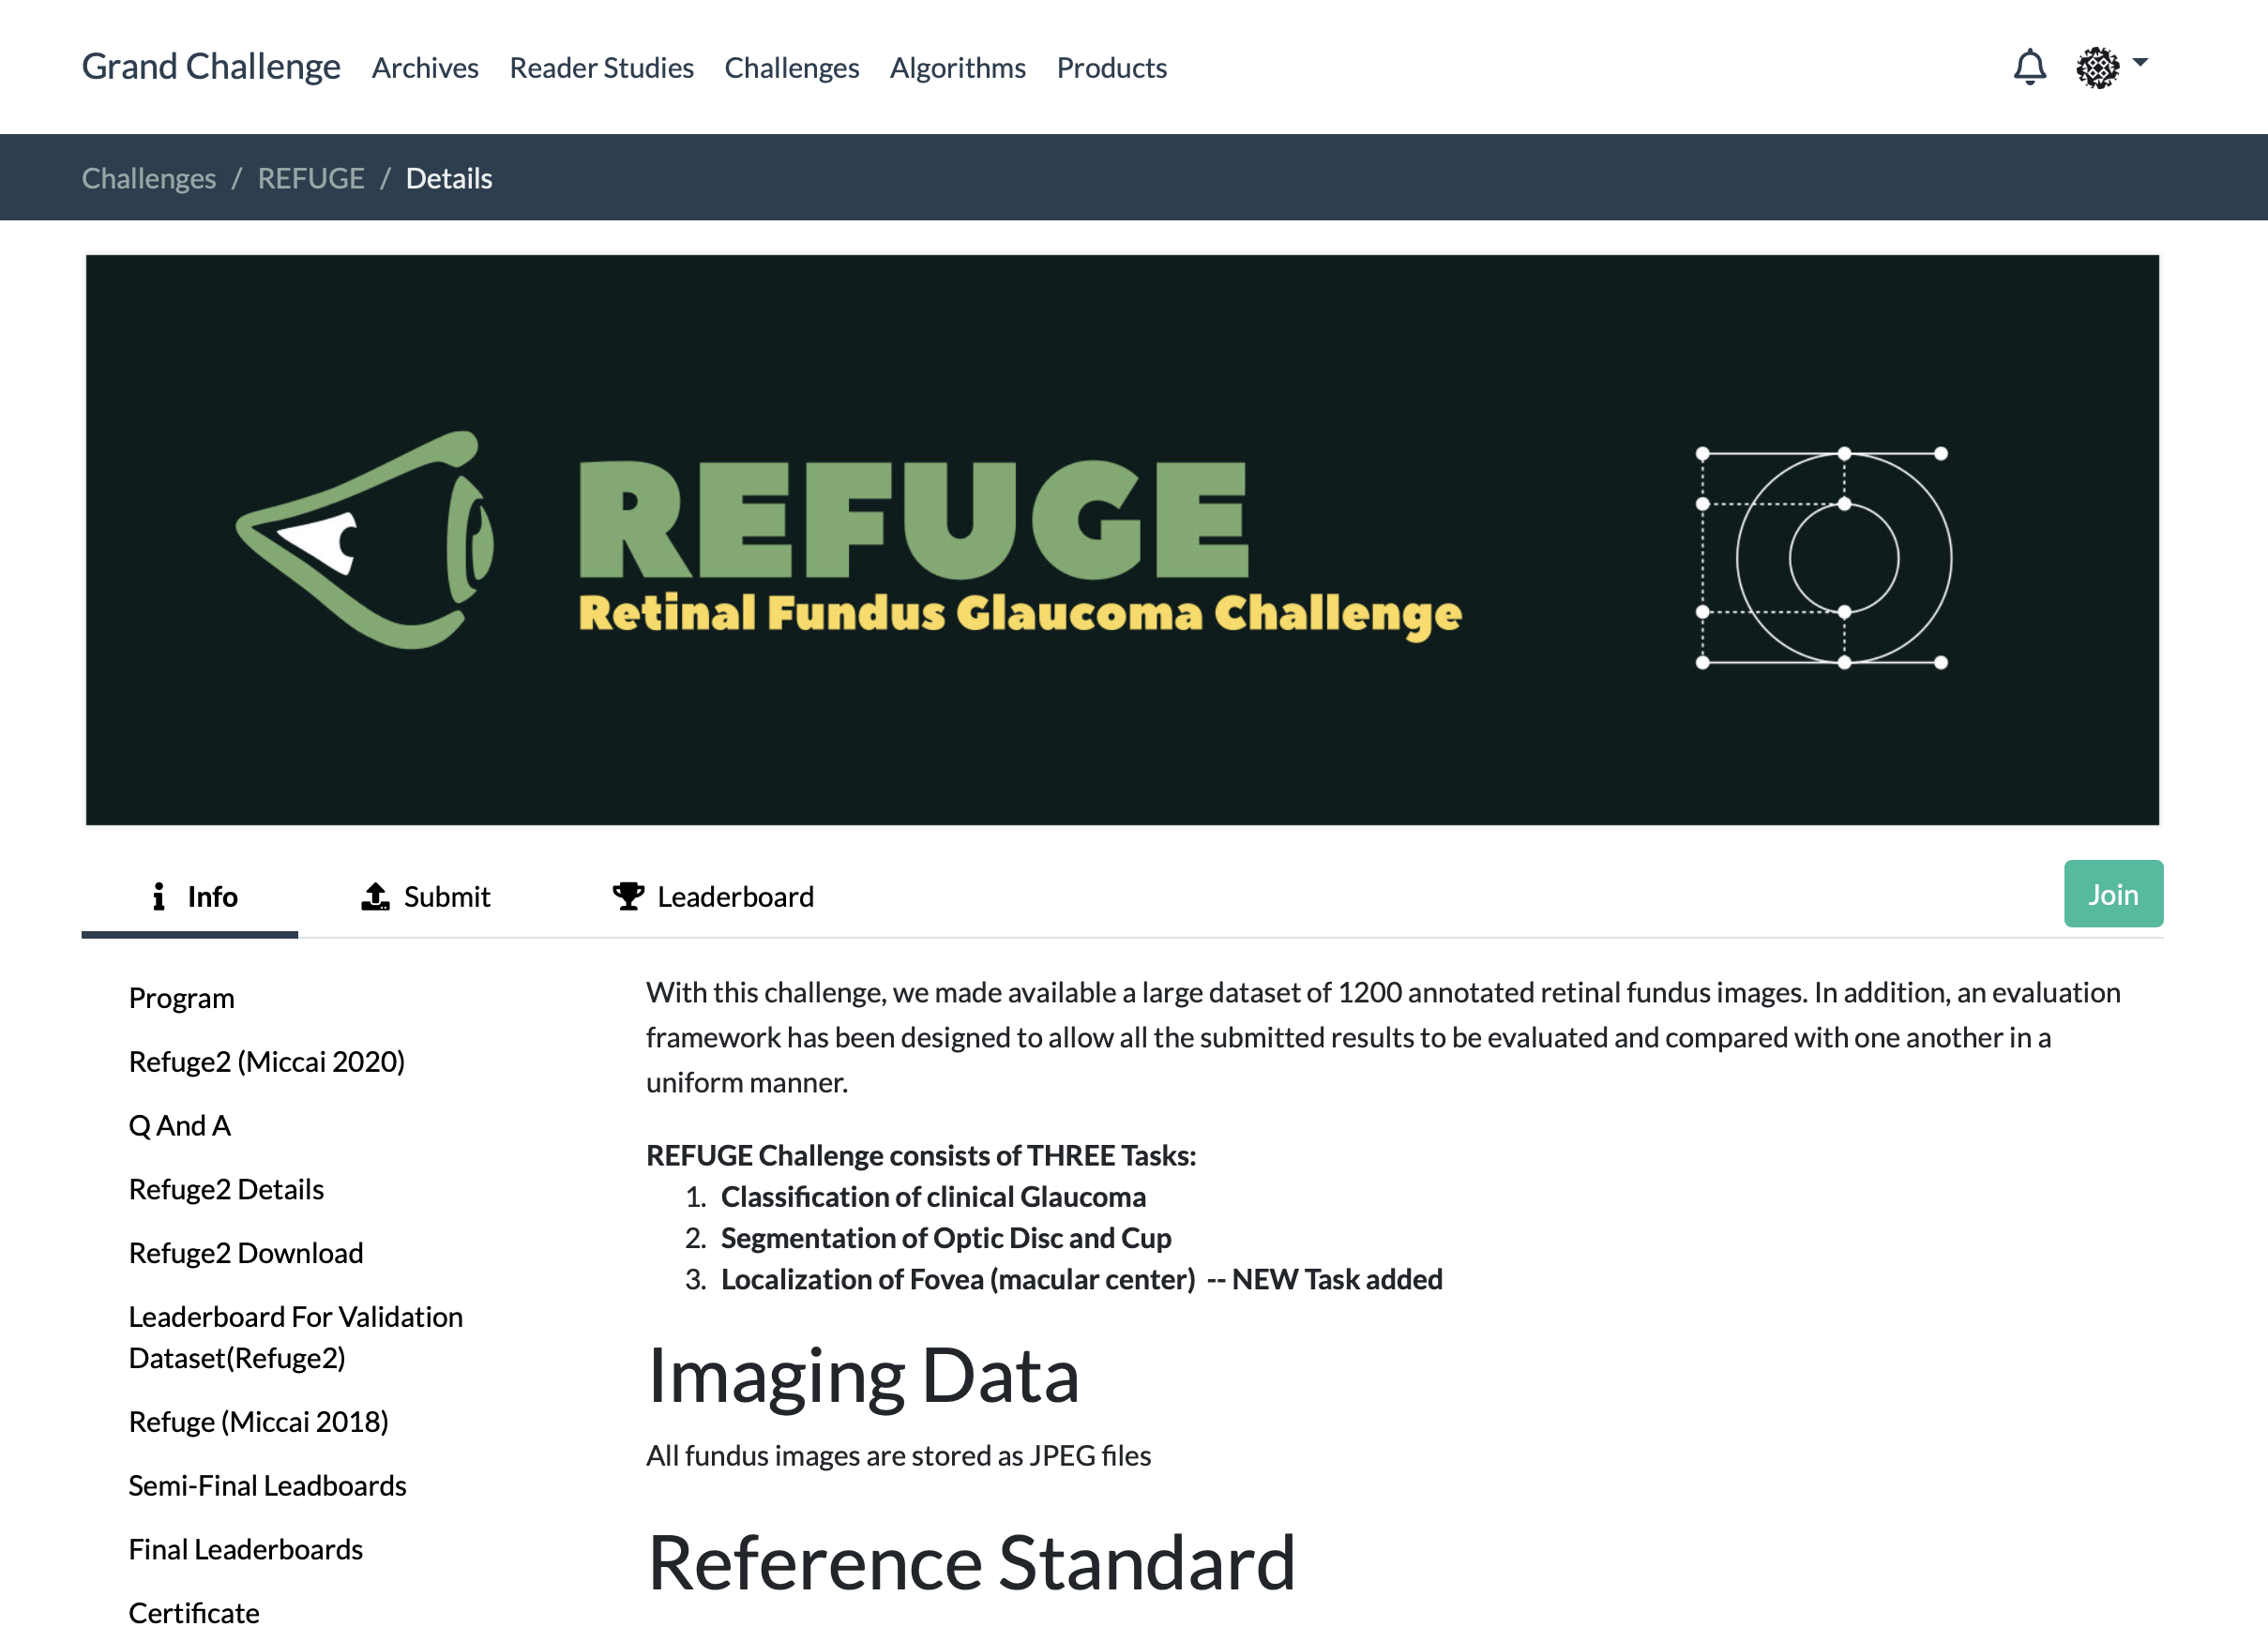2268x1626 pixels.
Task: Open the Certificate sidebar page
Action: (x=194, y=1612)
